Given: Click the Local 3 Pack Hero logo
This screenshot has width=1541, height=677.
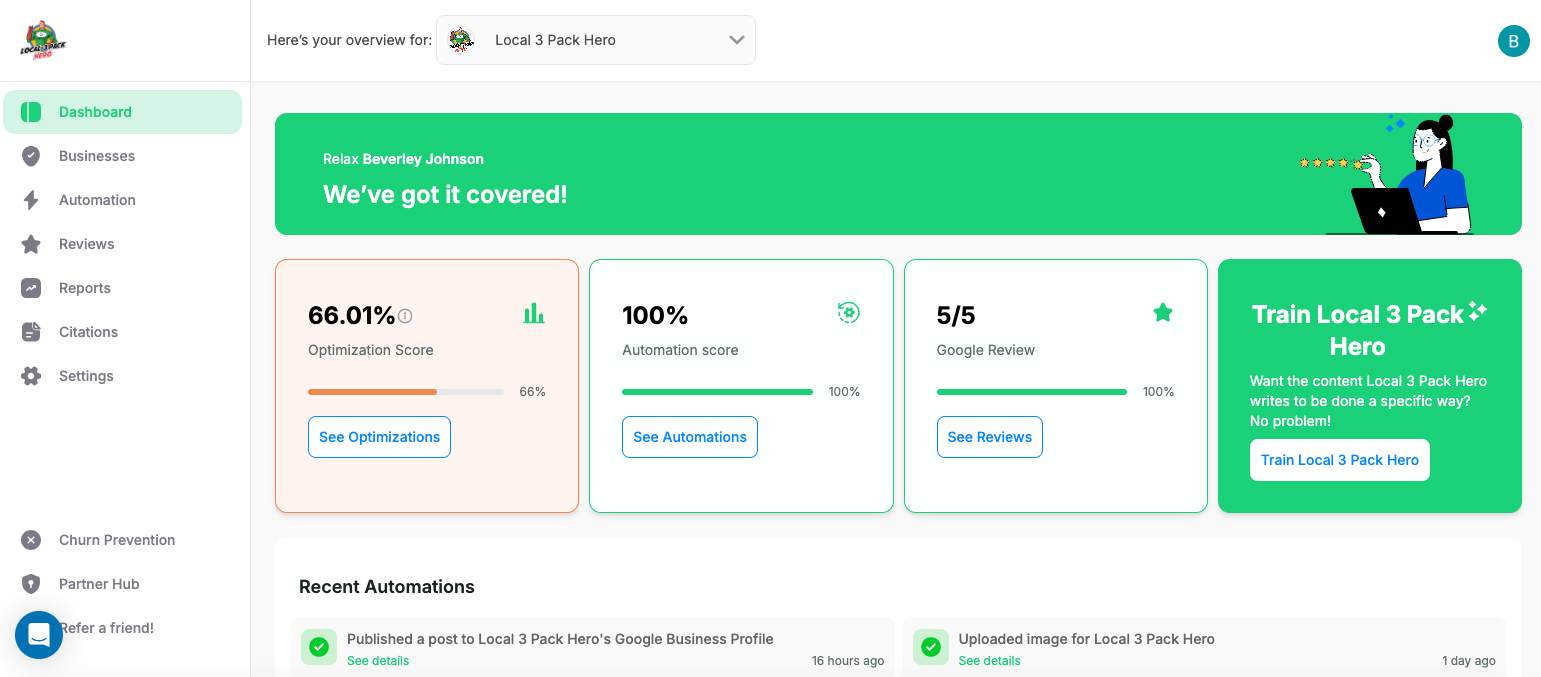Looking at the screenshot, I should click(x=42, y=40).
